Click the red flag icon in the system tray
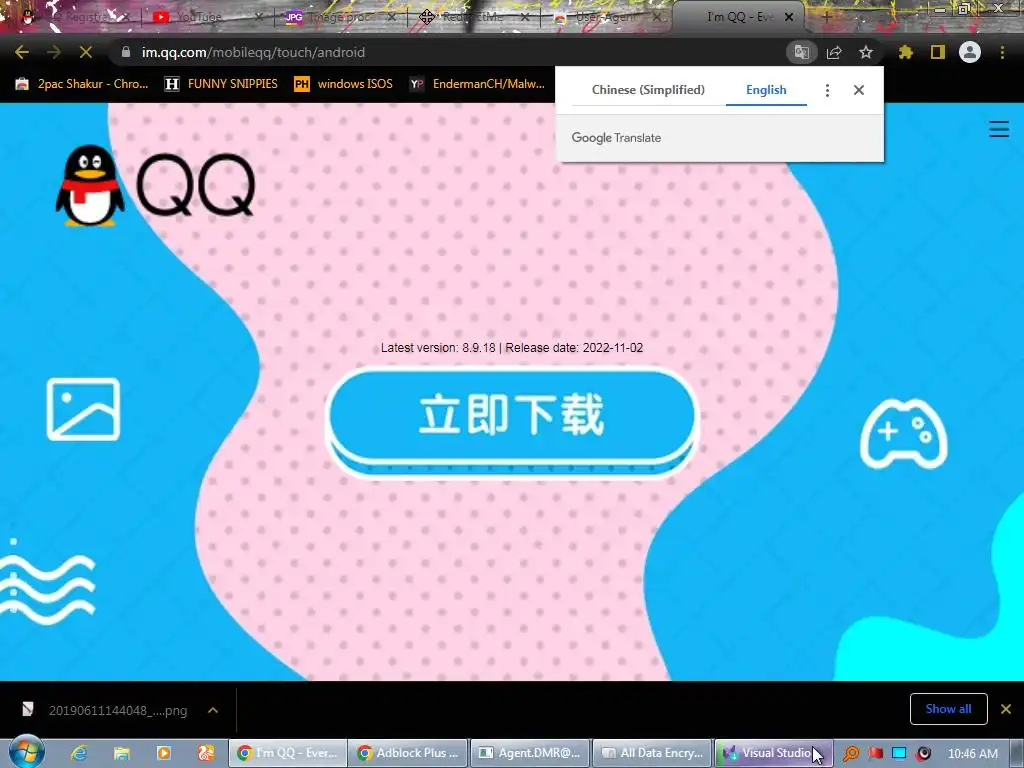This screenshot has height=768, width=1024. [875, 753]
